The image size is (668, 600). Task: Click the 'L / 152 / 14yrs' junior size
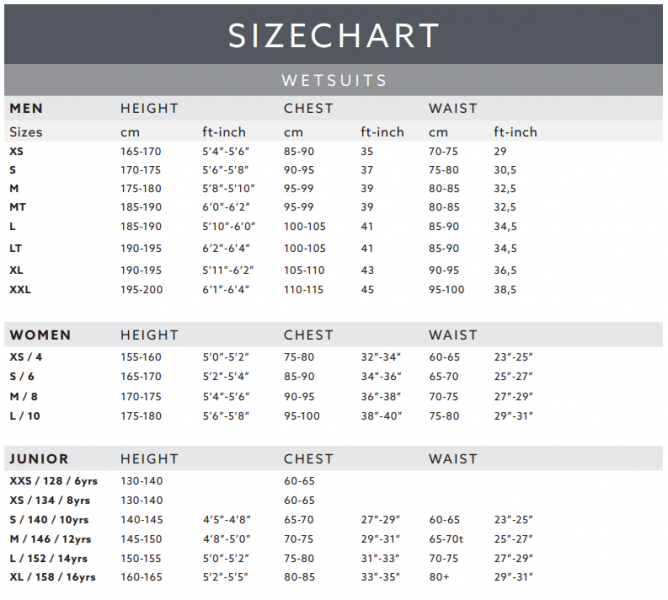click(x=48, y=558)
